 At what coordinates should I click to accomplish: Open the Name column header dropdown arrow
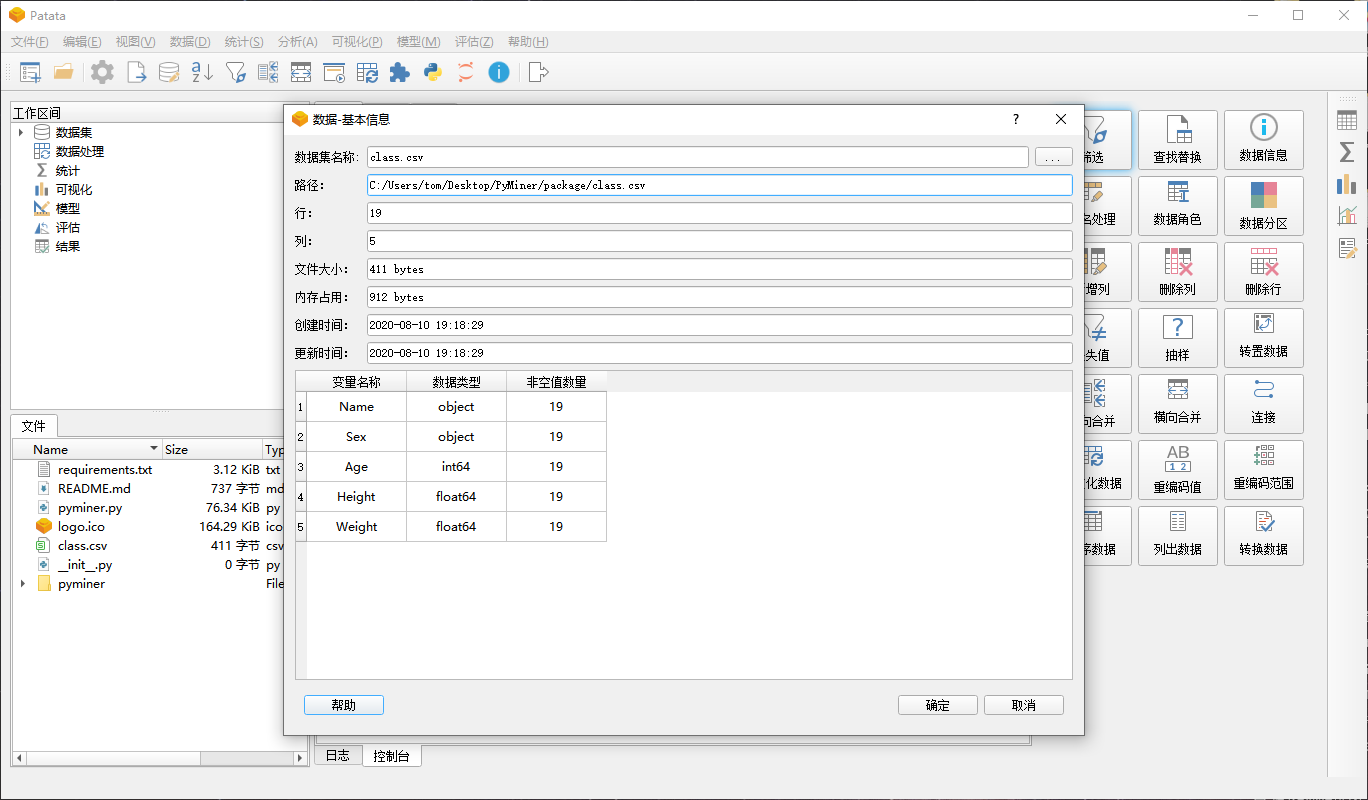(154, 449)
